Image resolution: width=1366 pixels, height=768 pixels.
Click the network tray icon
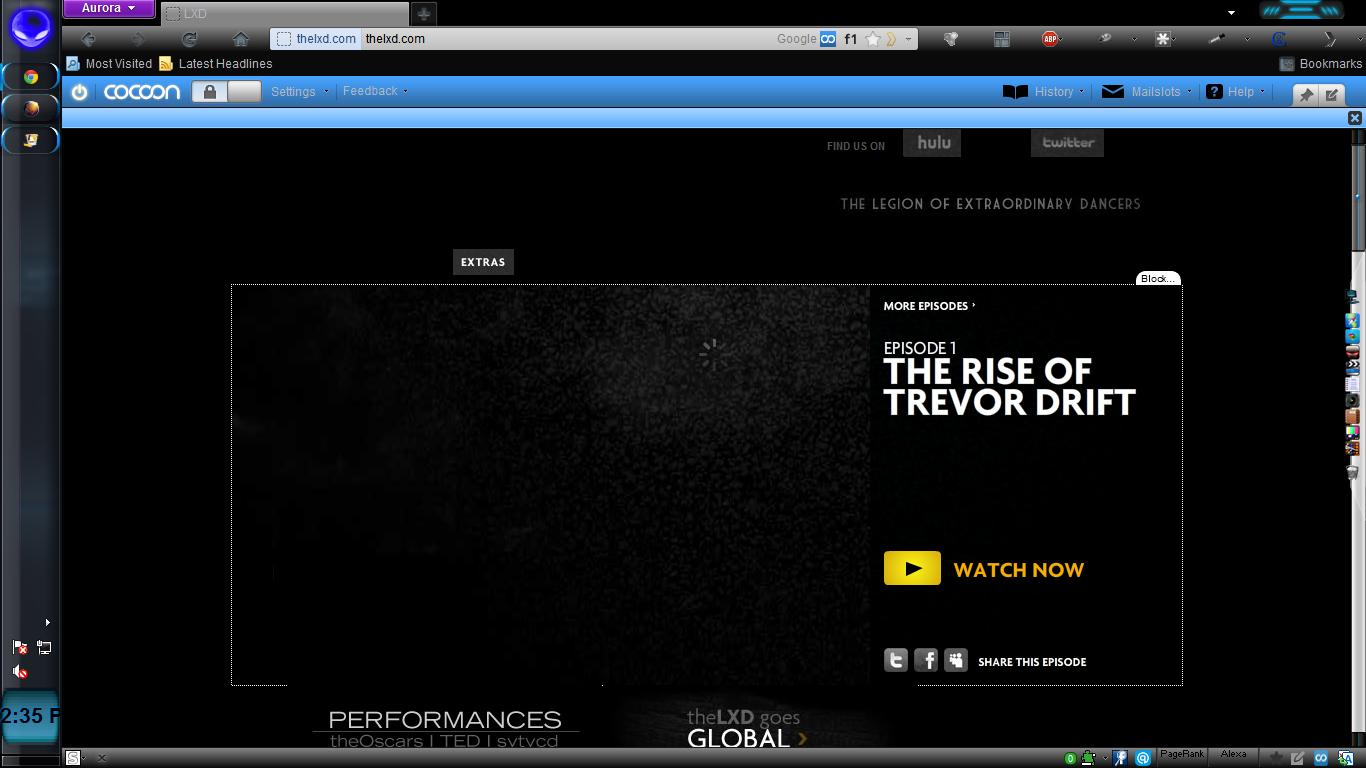pyautogui.click(x=44, y=648)
